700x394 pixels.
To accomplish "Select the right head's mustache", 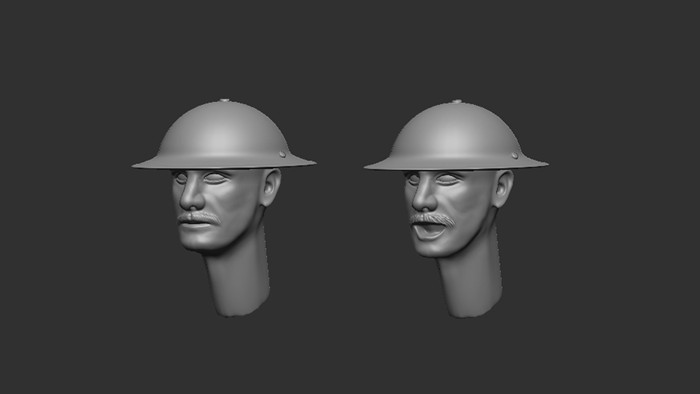I will [432, 219].
